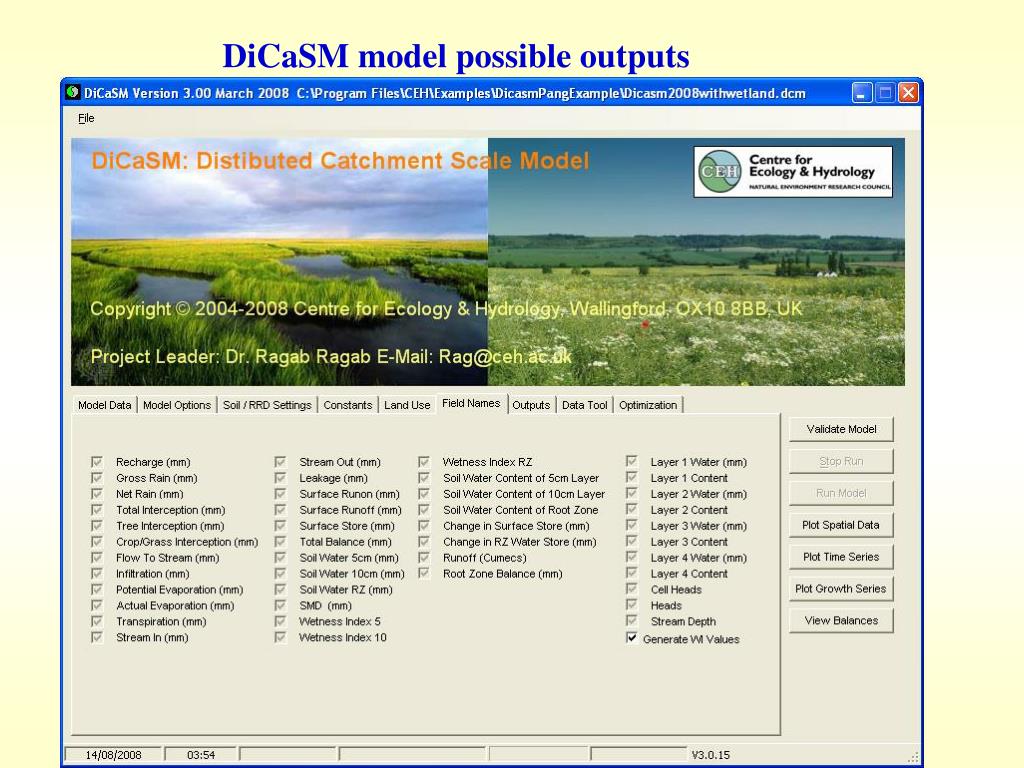Minimize the DiCaSM window
Screen dimensions: 1024x768
pyautogui.click(x=862, y=93)
